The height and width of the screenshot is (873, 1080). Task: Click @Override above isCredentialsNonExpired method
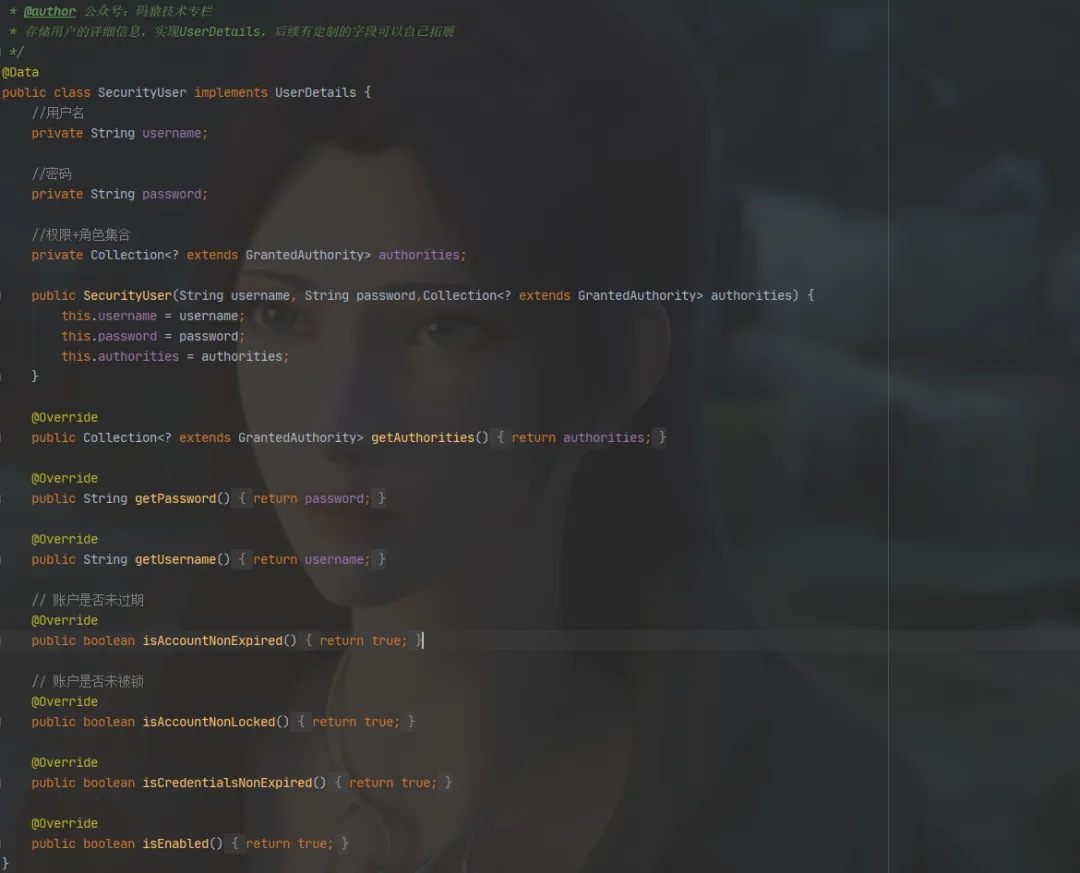coord(65,762)
